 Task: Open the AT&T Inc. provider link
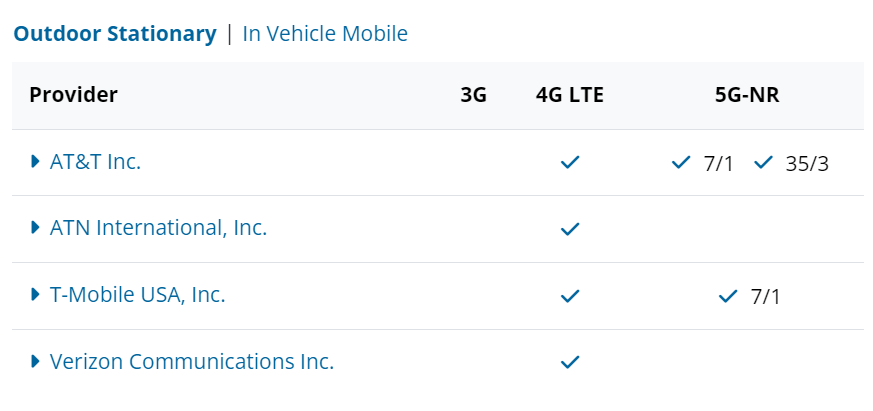coord(95,162)
